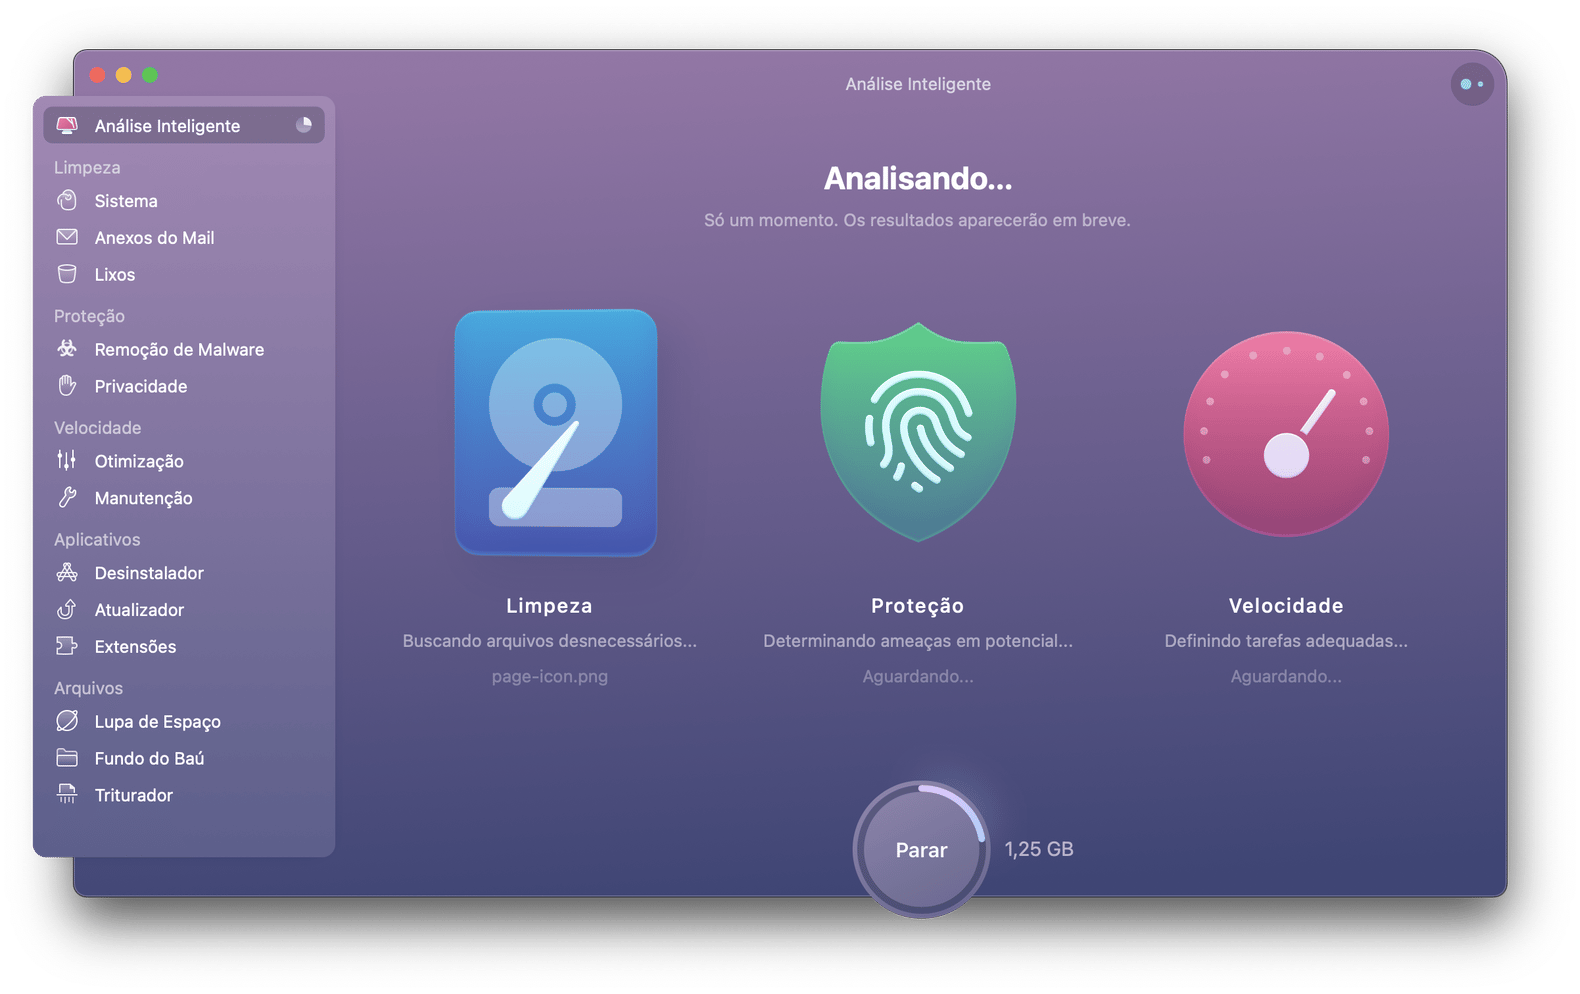1580x994 pixels.
Task: Click the Velocidade gauge icon
Action: tap(1286, 433)
